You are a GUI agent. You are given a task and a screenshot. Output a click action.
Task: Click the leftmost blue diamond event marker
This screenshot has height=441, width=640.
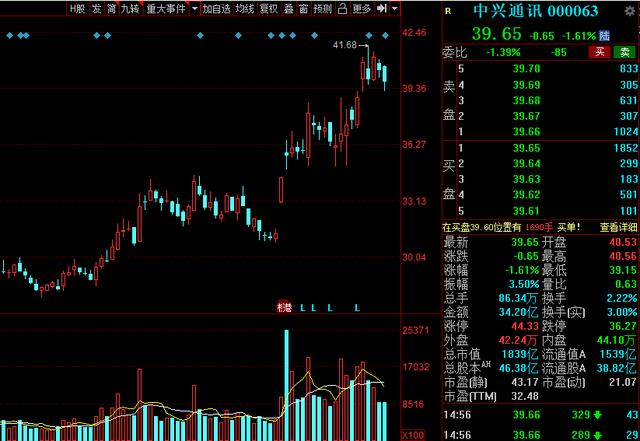(x=10, y=36)
